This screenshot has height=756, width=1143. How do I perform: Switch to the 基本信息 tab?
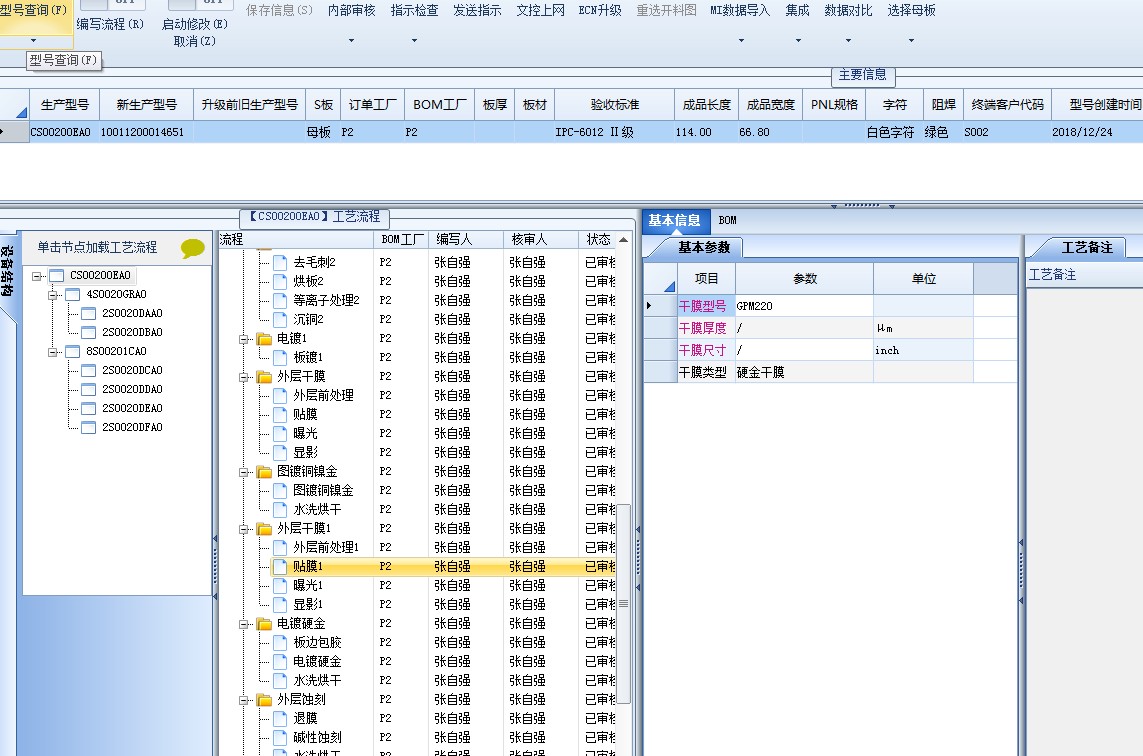(674, 220)
